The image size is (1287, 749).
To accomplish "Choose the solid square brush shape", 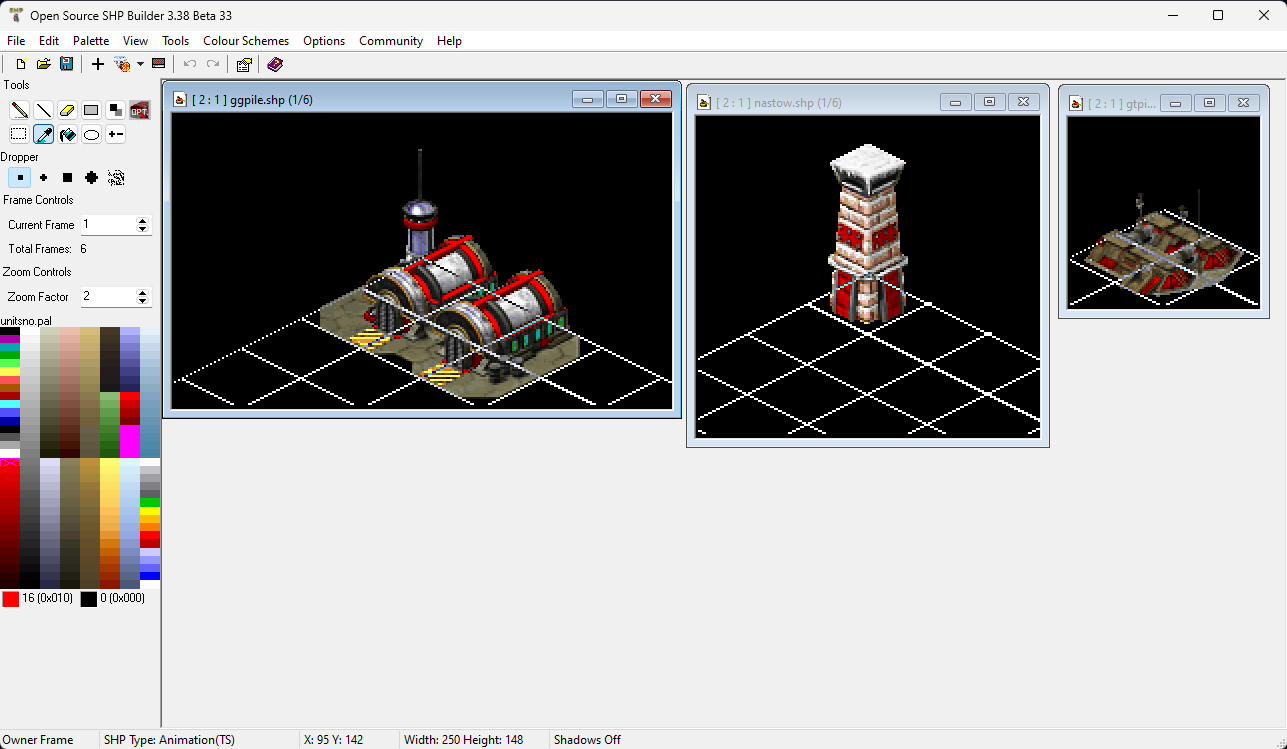I will coord(67,177).
